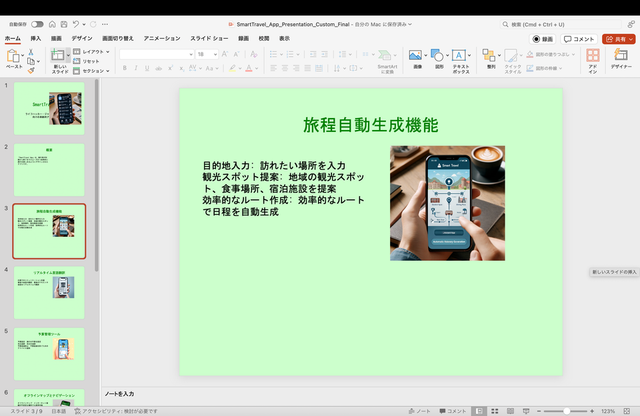Screen dimensions: 640x416
Task: Switch to the デザイン ribbon tab
Action: click(82, 38)
